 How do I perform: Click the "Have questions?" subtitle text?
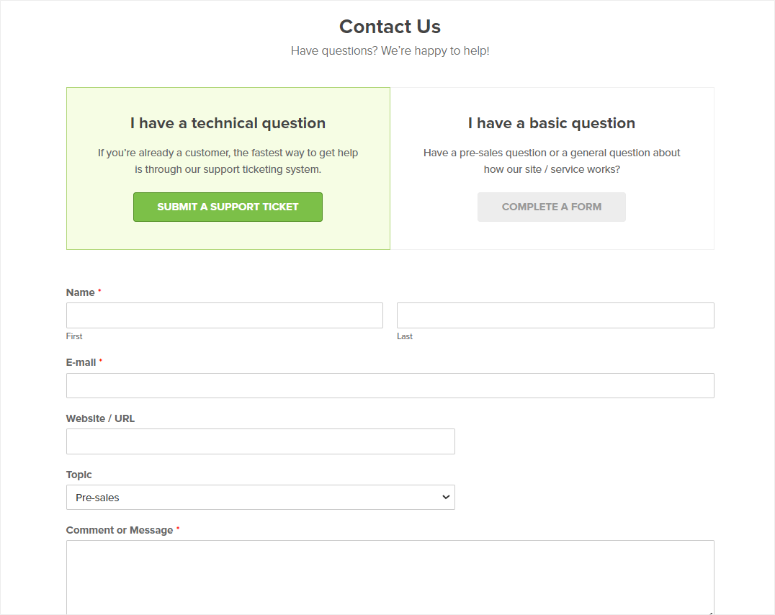390,50
